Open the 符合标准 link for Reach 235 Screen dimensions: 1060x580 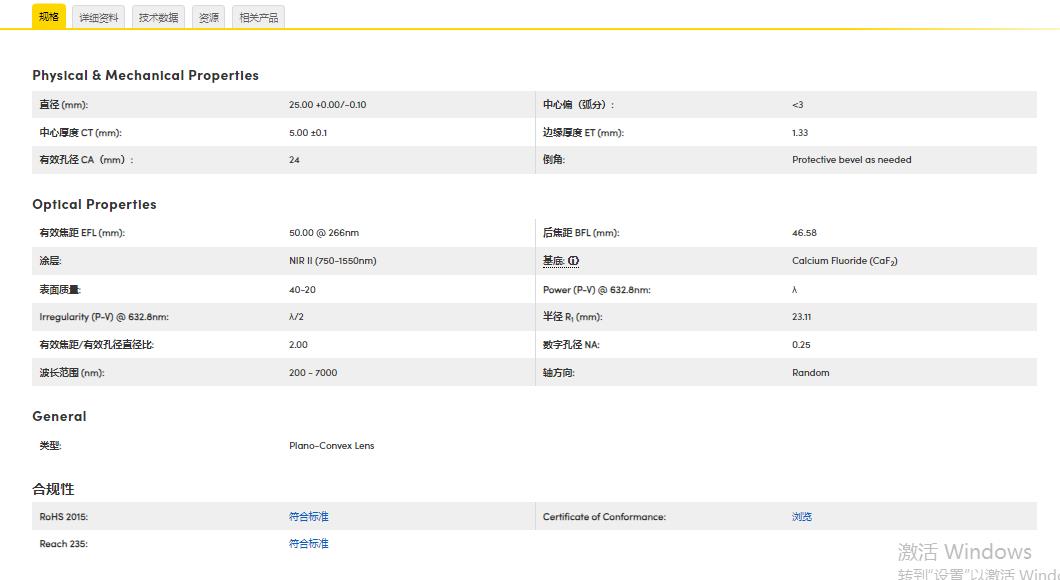(308, 544)
